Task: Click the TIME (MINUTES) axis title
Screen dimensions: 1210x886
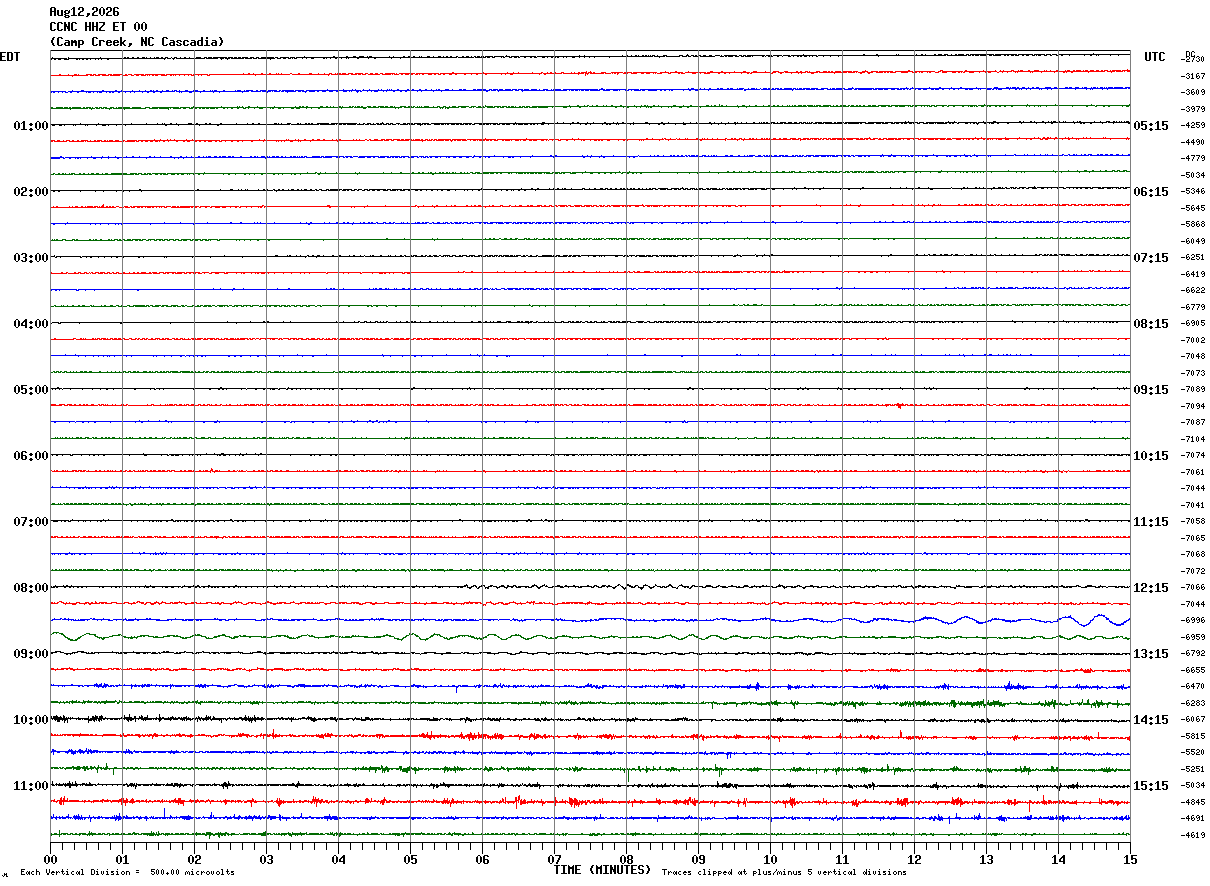Action: tap(602, 870)
